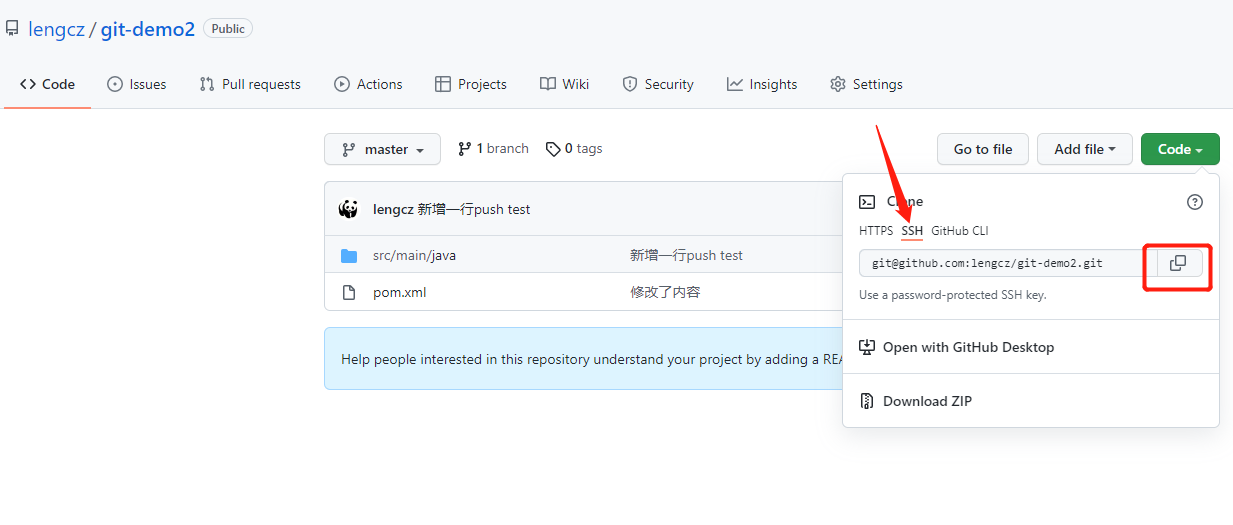Open the Issues tab
The height and width of the screenshot is (525, 1233).
point(137,84)
